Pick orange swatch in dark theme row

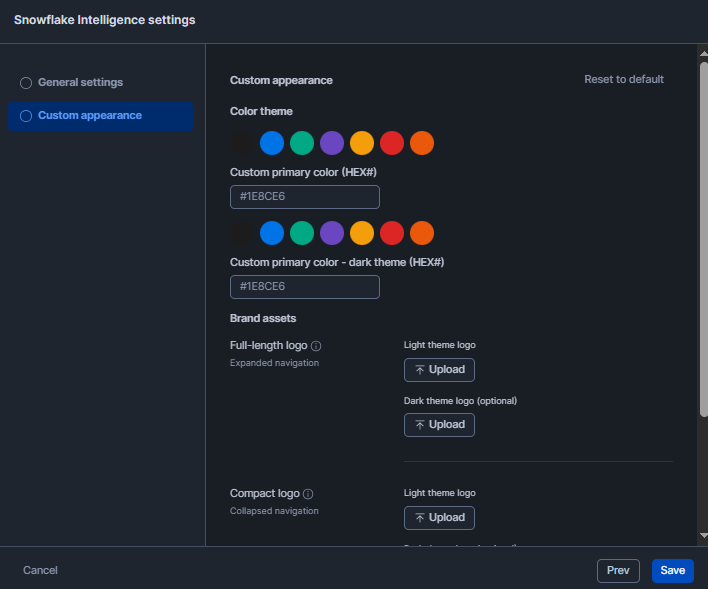click(422, 233)
